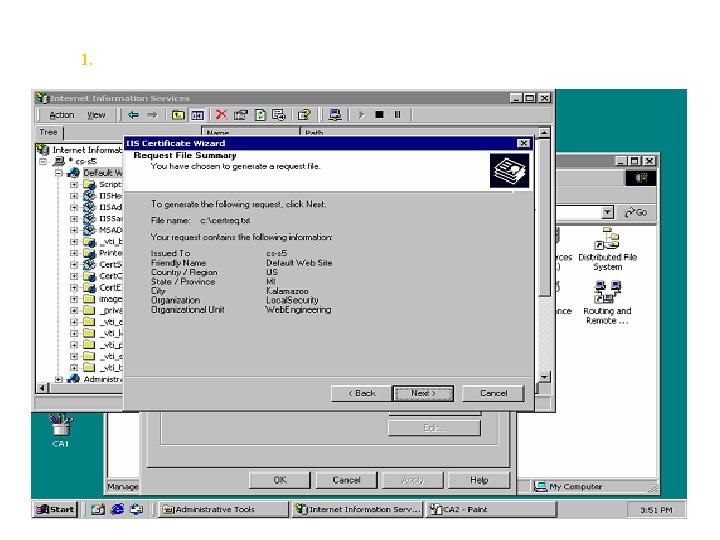Switch to the Tree tab
Screen dimensions: 720x540
coord(49,132)
